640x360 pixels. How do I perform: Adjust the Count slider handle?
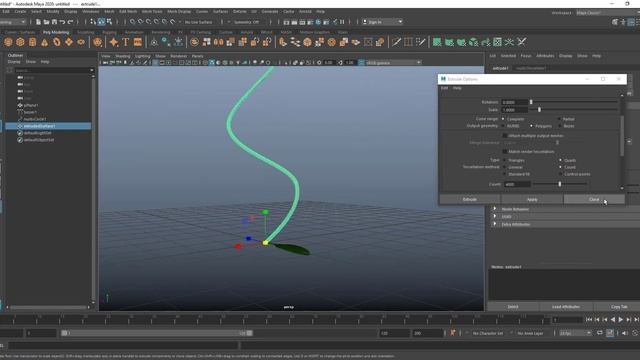click(560, 184)
